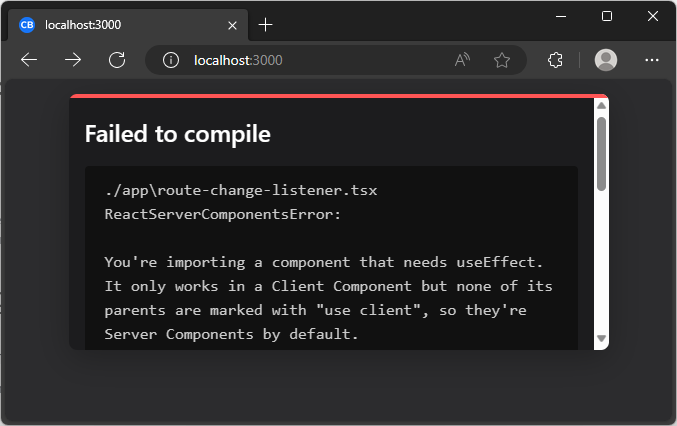Go back using the browser back arrow
This screenshot has width=677, height=426.
[x=29, y=60]
